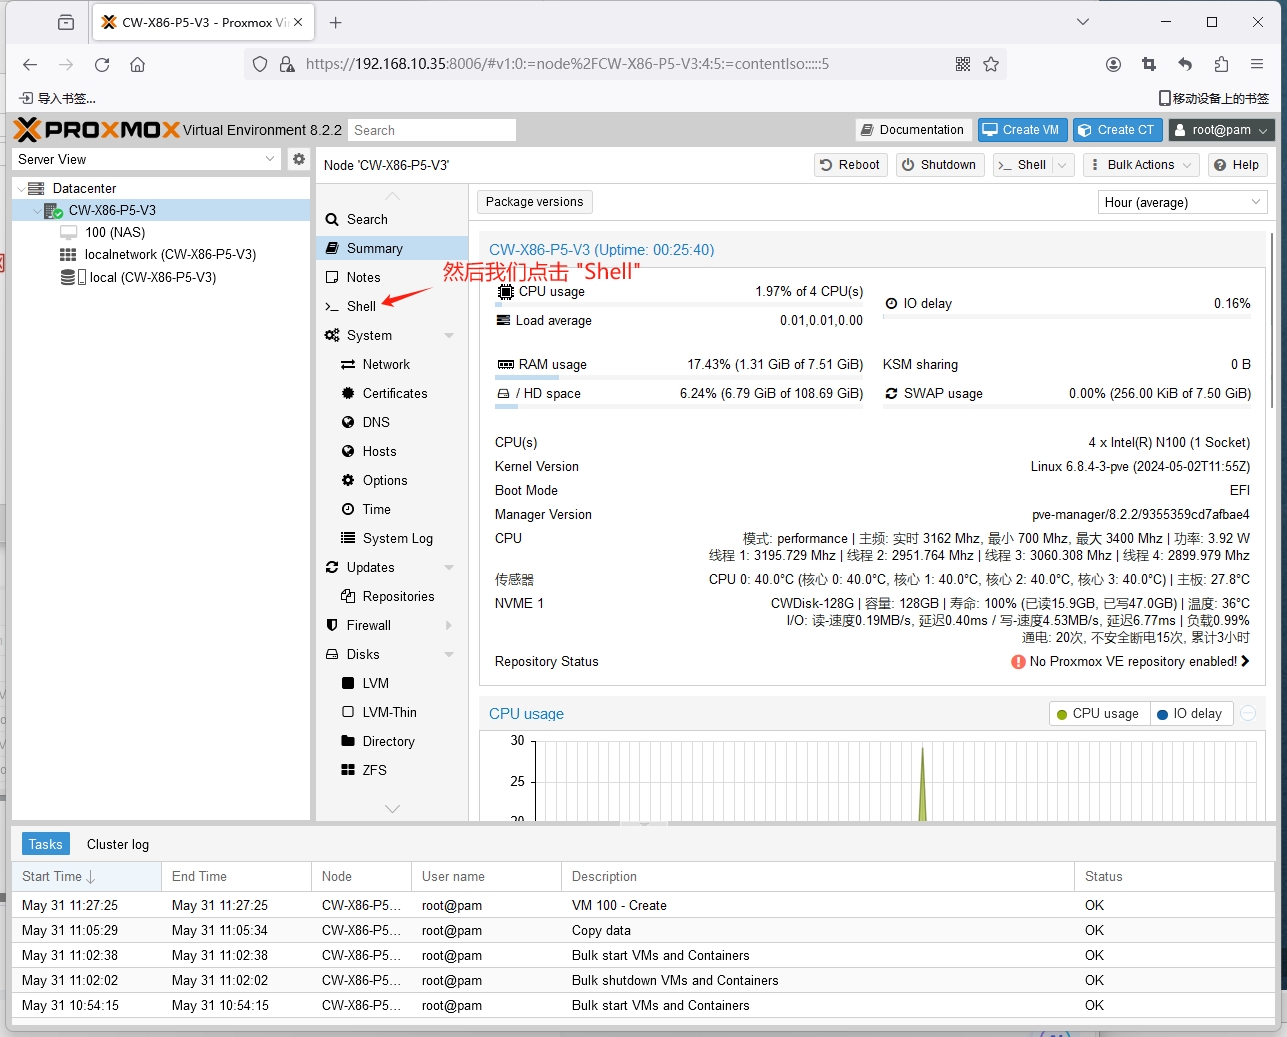Screen dimensions: 1287x1037
Task: Open the Time settings
Action: 376,509
